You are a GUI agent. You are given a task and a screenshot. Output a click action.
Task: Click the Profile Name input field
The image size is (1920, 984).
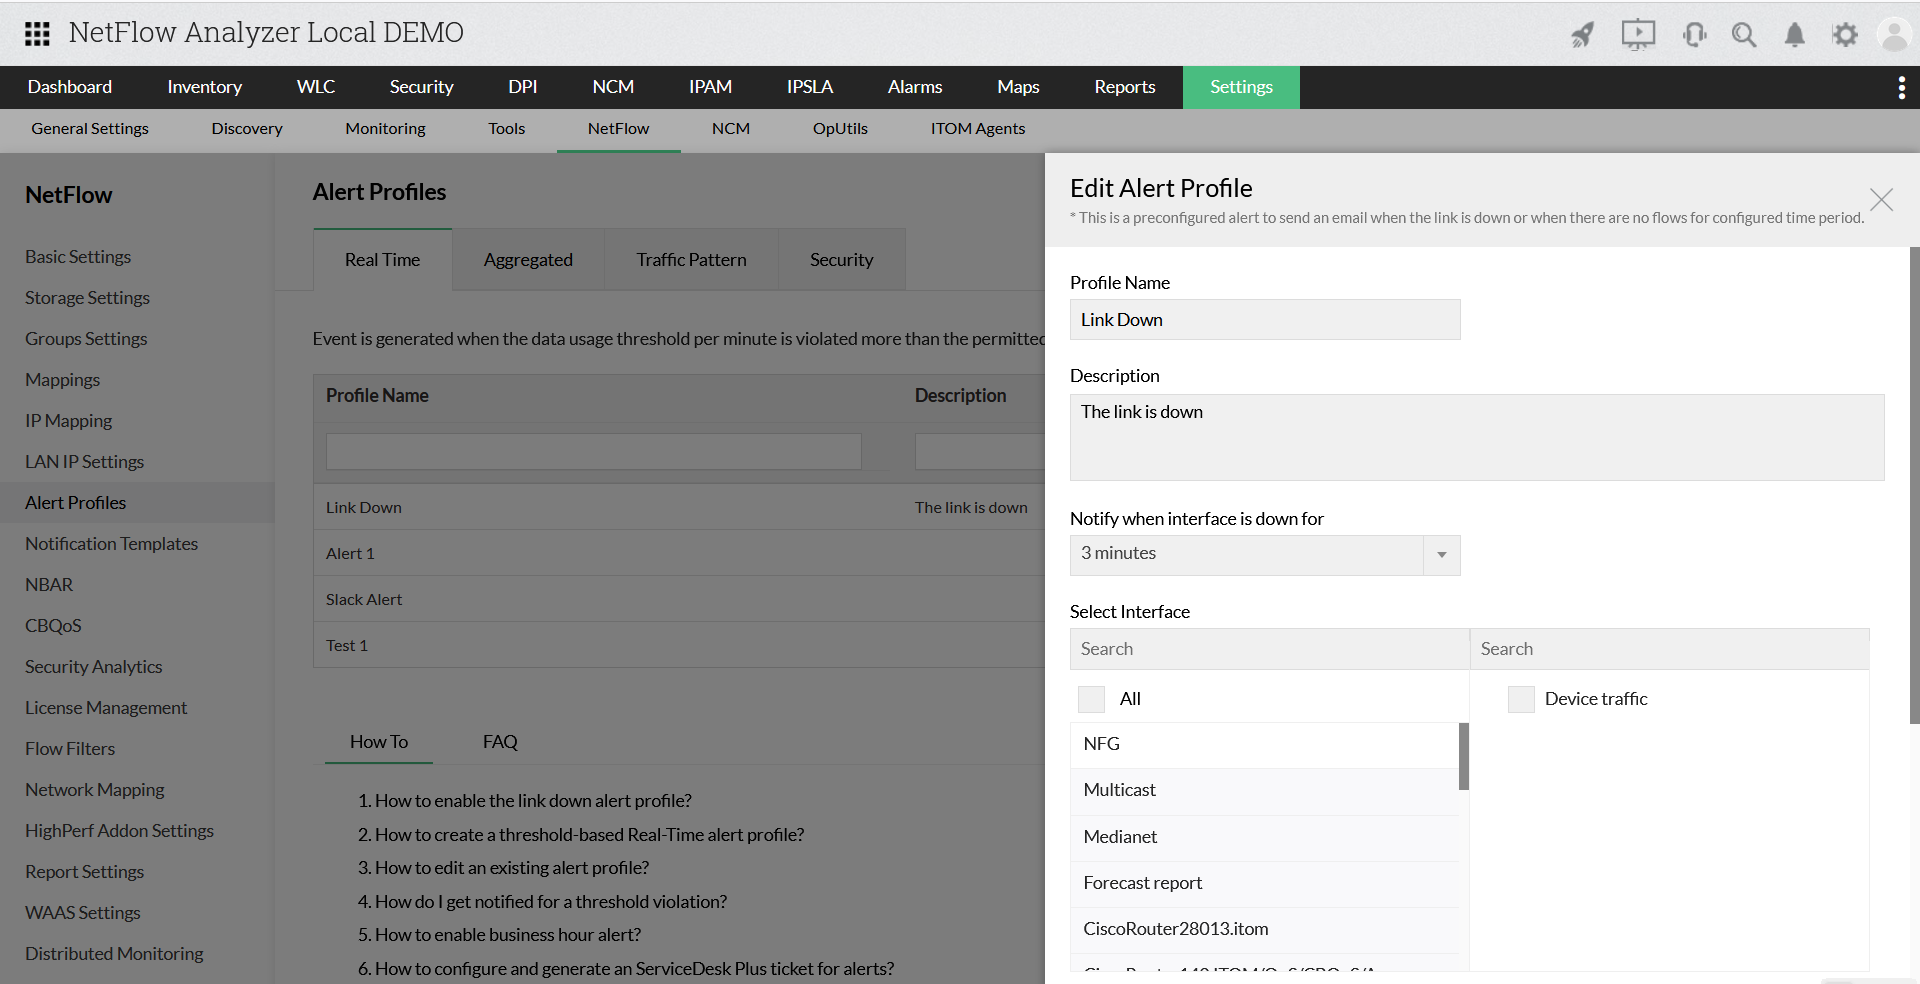click(1265, 320)
